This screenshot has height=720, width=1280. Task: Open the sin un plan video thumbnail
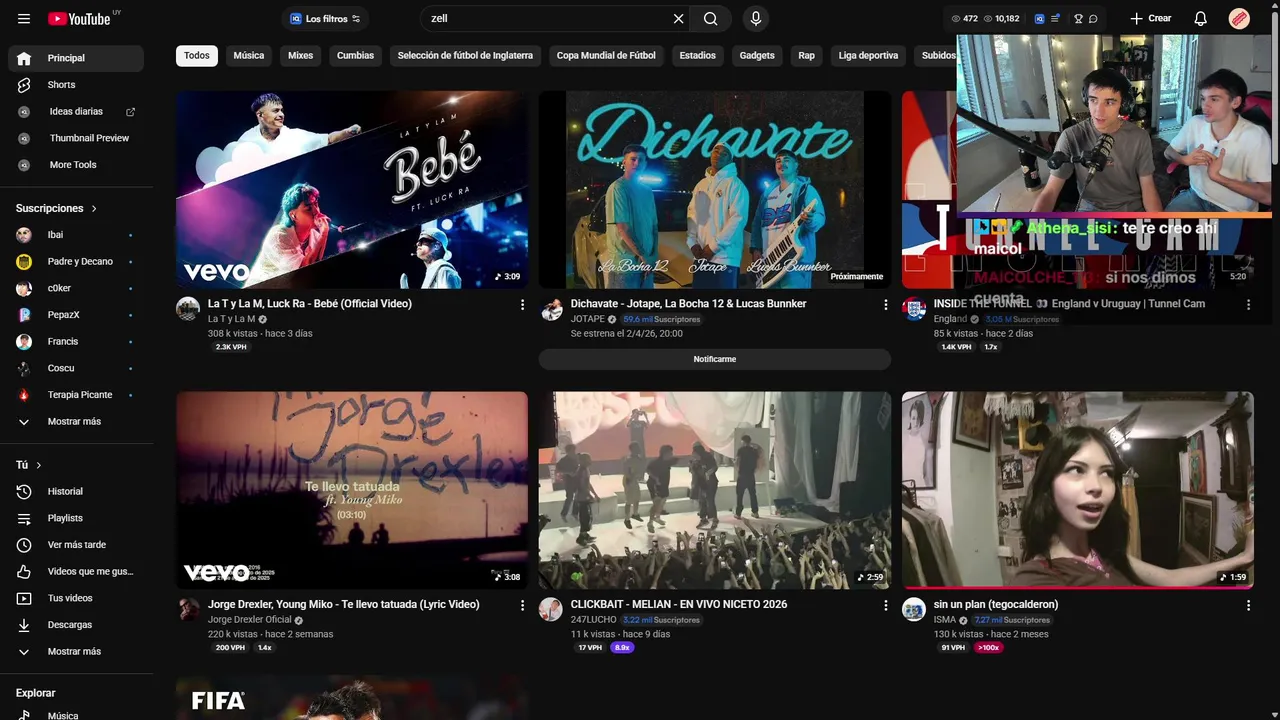click(x=1078, y=490)
